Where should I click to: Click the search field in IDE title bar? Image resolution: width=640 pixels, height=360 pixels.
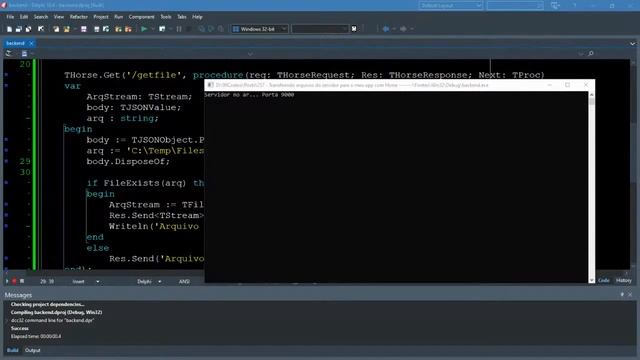515,5
